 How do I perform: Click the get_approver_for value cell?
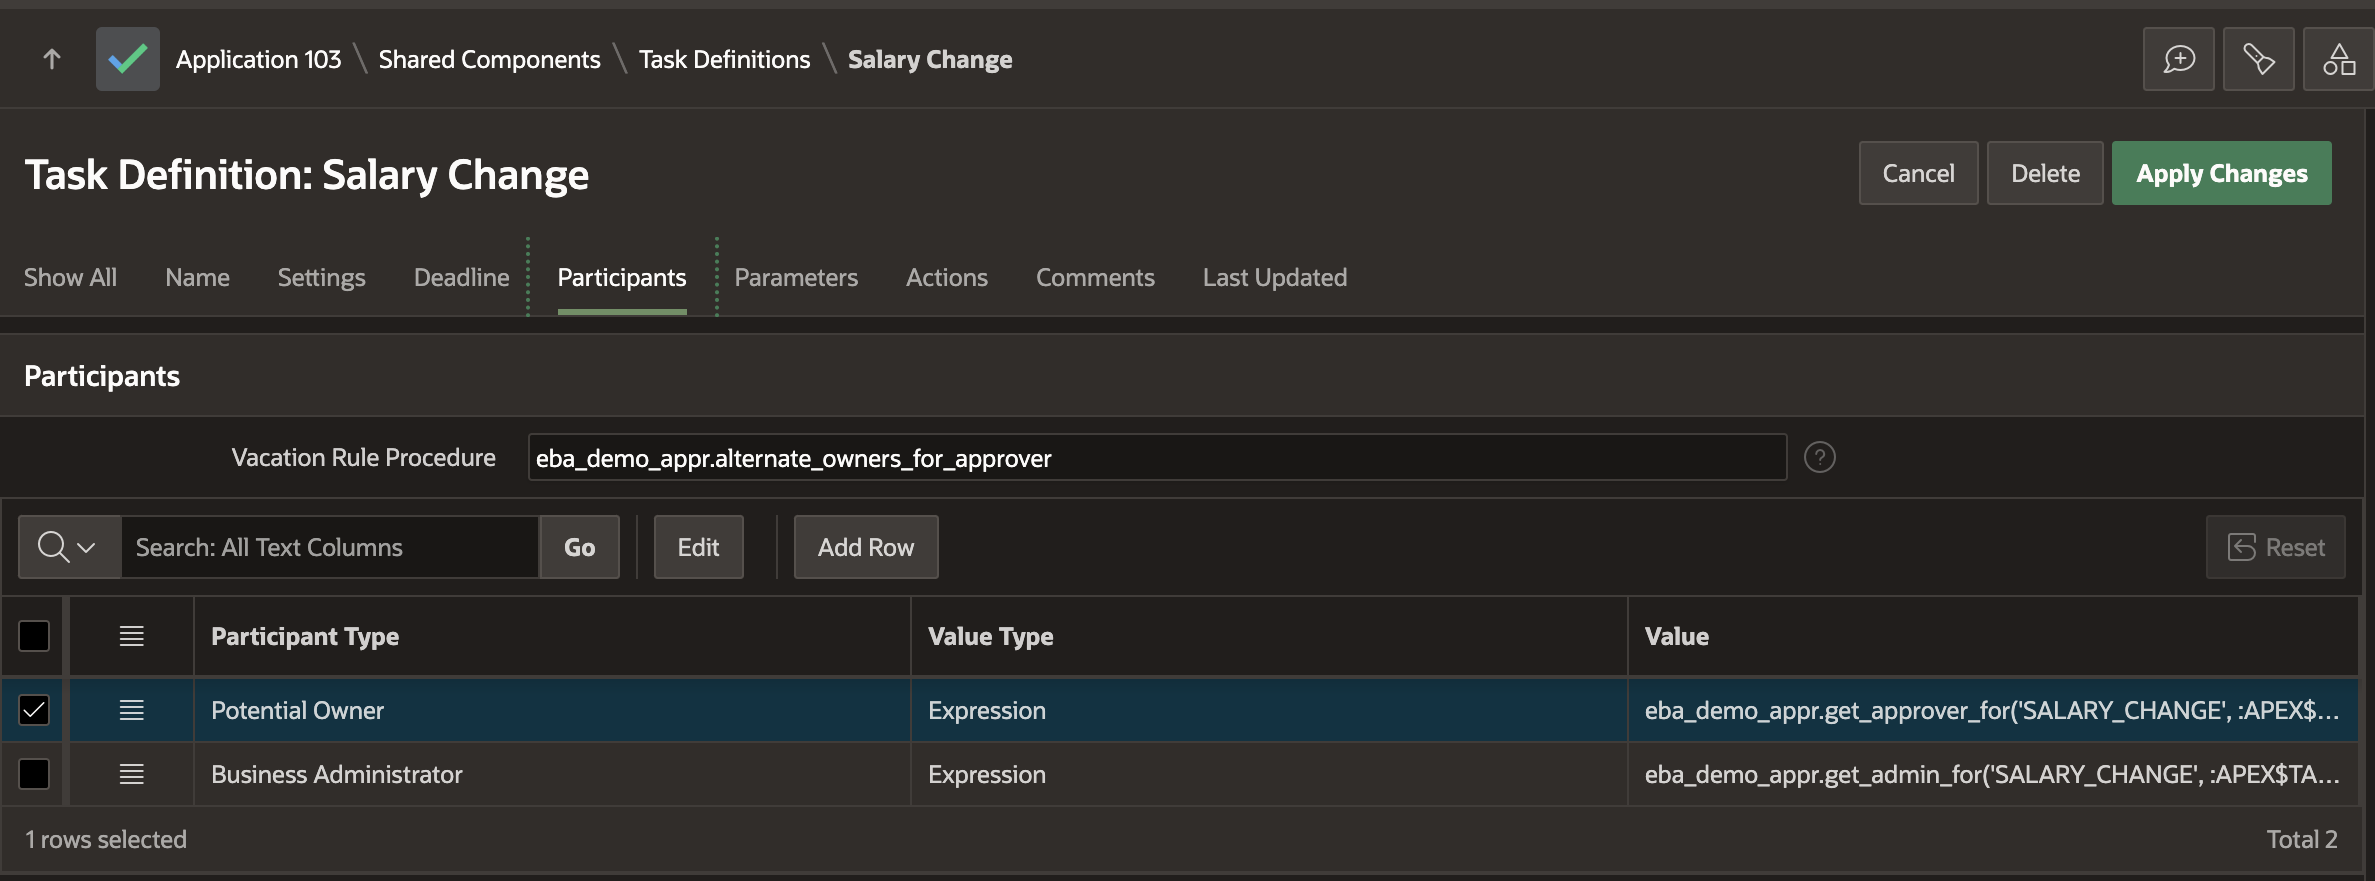pyautogui.click(x=1992, y=710)
